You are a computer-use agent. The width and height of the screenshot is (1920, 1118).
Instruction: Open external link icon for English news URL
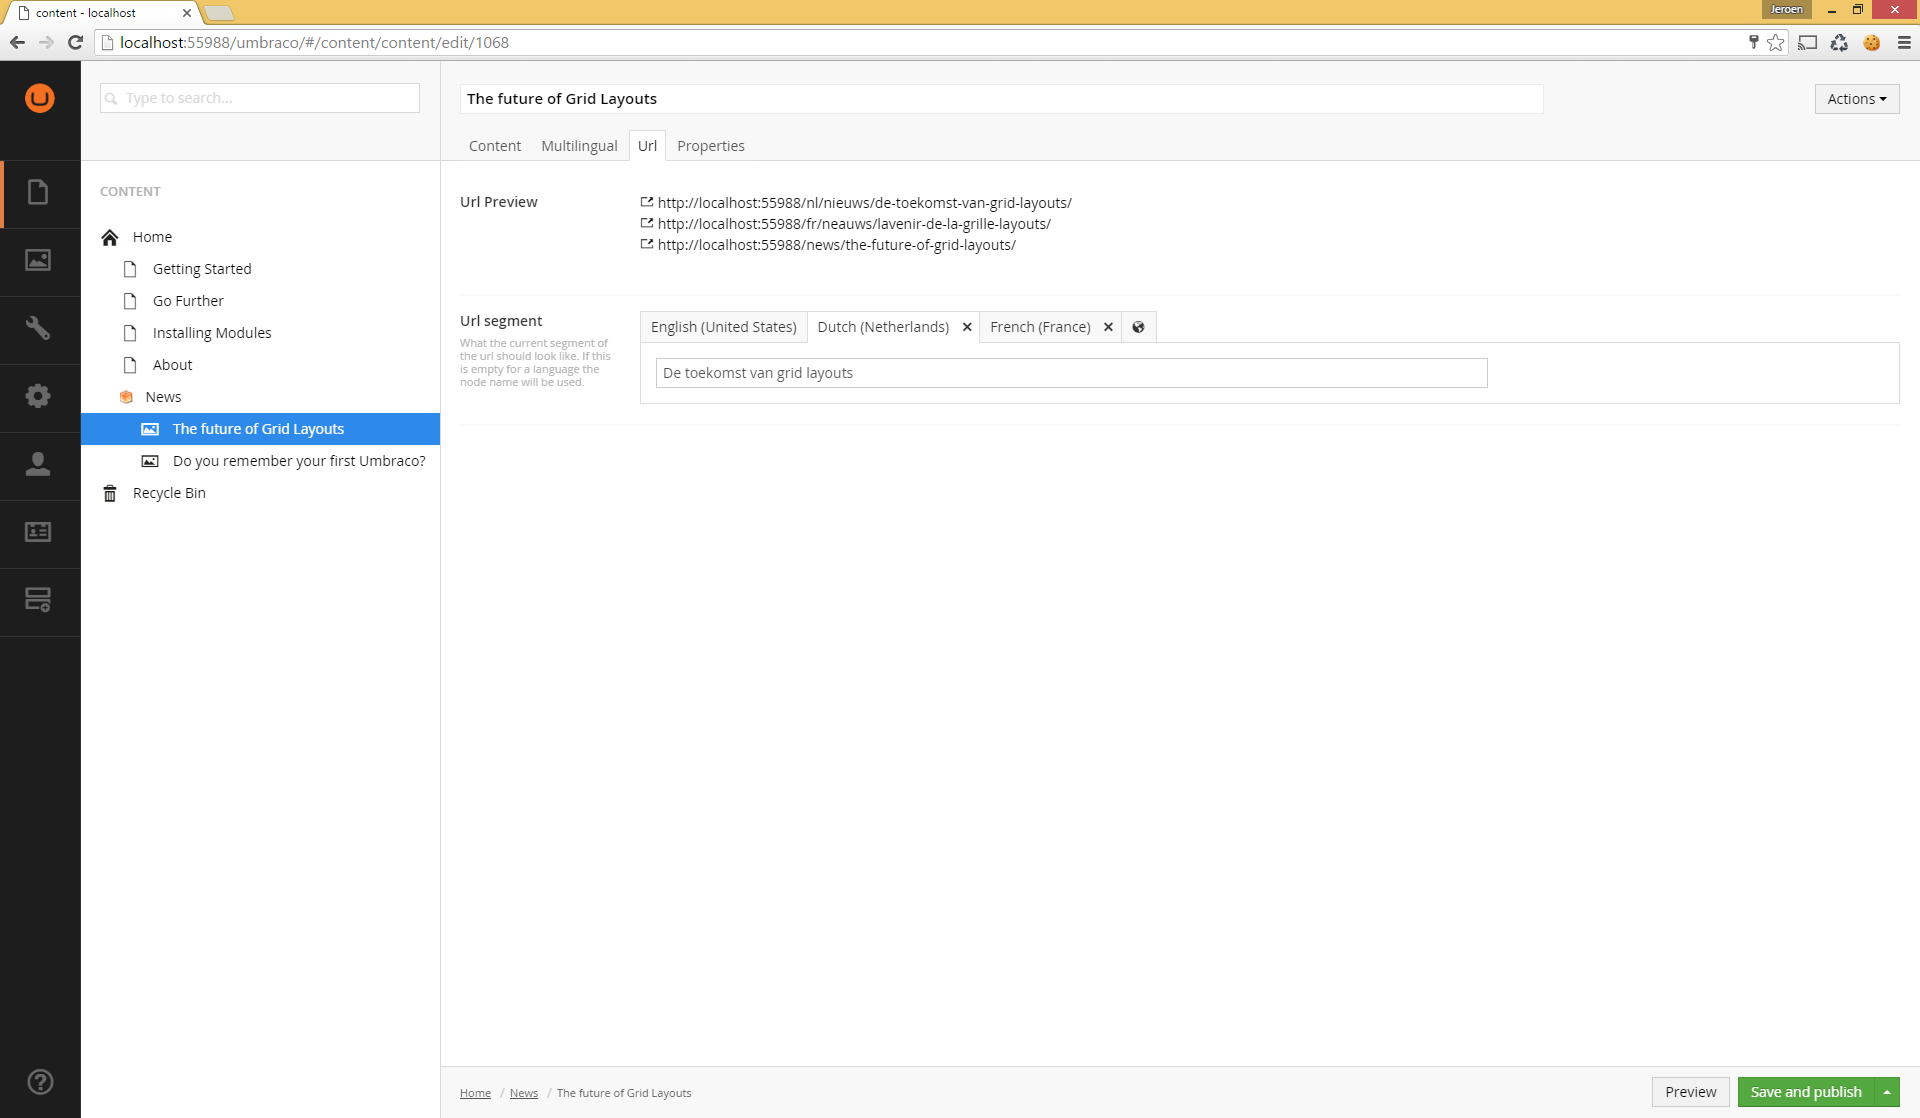(x=647, y=244)
